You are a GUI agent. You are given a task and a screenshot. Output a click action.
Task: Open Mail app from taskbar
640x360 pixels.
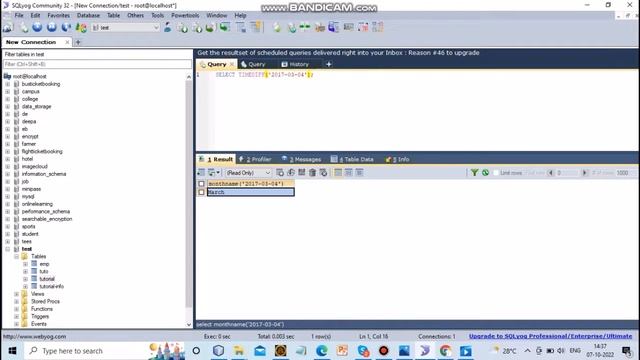(x=260, y=351)
